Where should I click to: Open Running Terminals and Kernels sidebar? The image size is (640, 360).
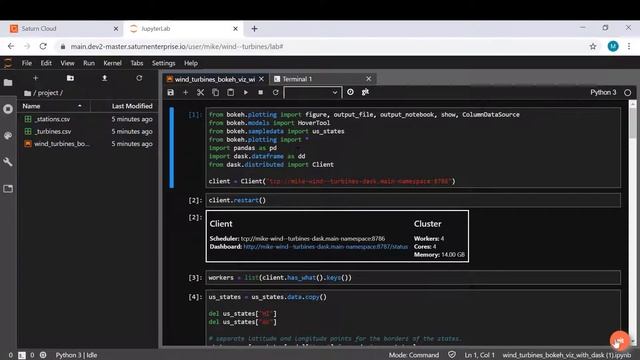click(8, 109)
